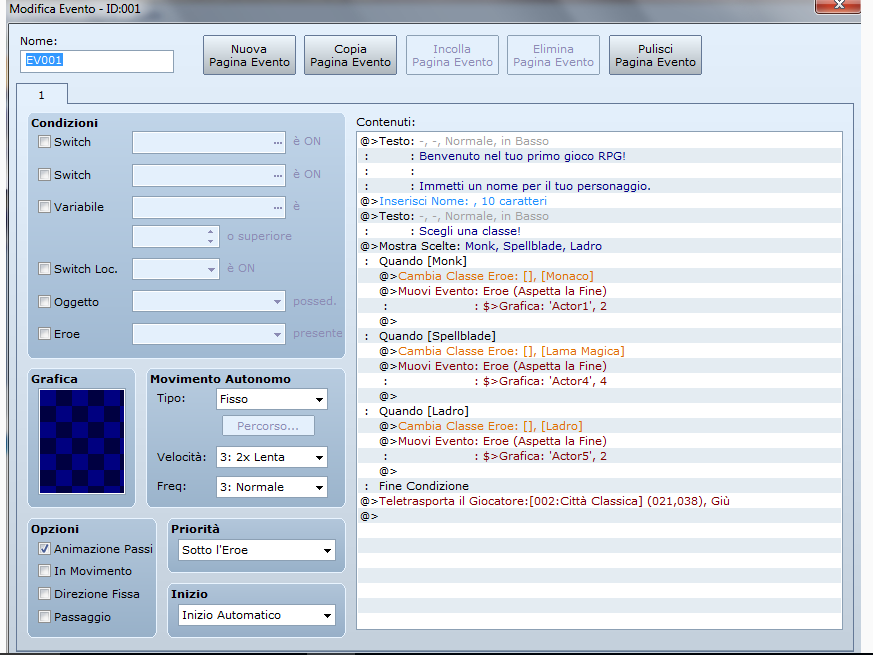The height and width of the screenshot is (655, 873).
Task: Select the Mostra Scelte command line
Action: coord(481,246)
